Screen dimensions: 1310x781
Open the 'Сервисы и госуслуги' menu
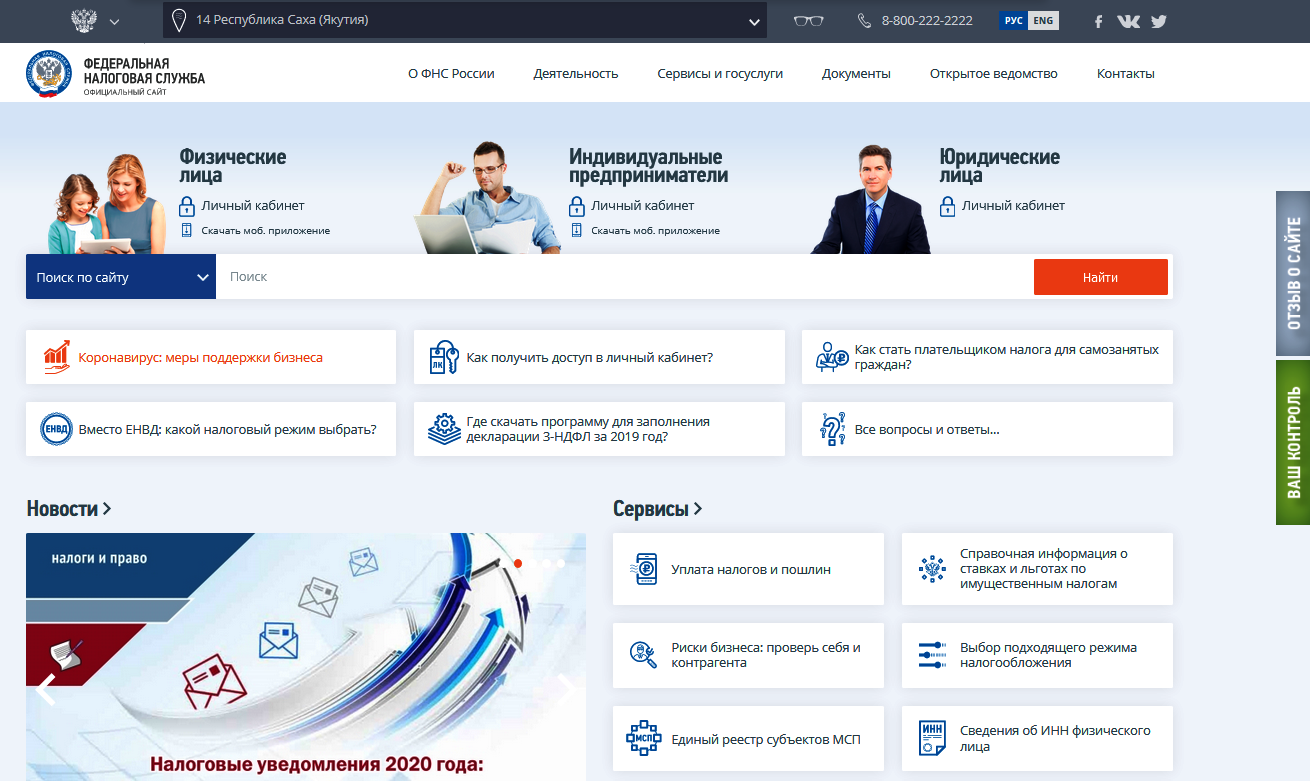tap(720, 73)
